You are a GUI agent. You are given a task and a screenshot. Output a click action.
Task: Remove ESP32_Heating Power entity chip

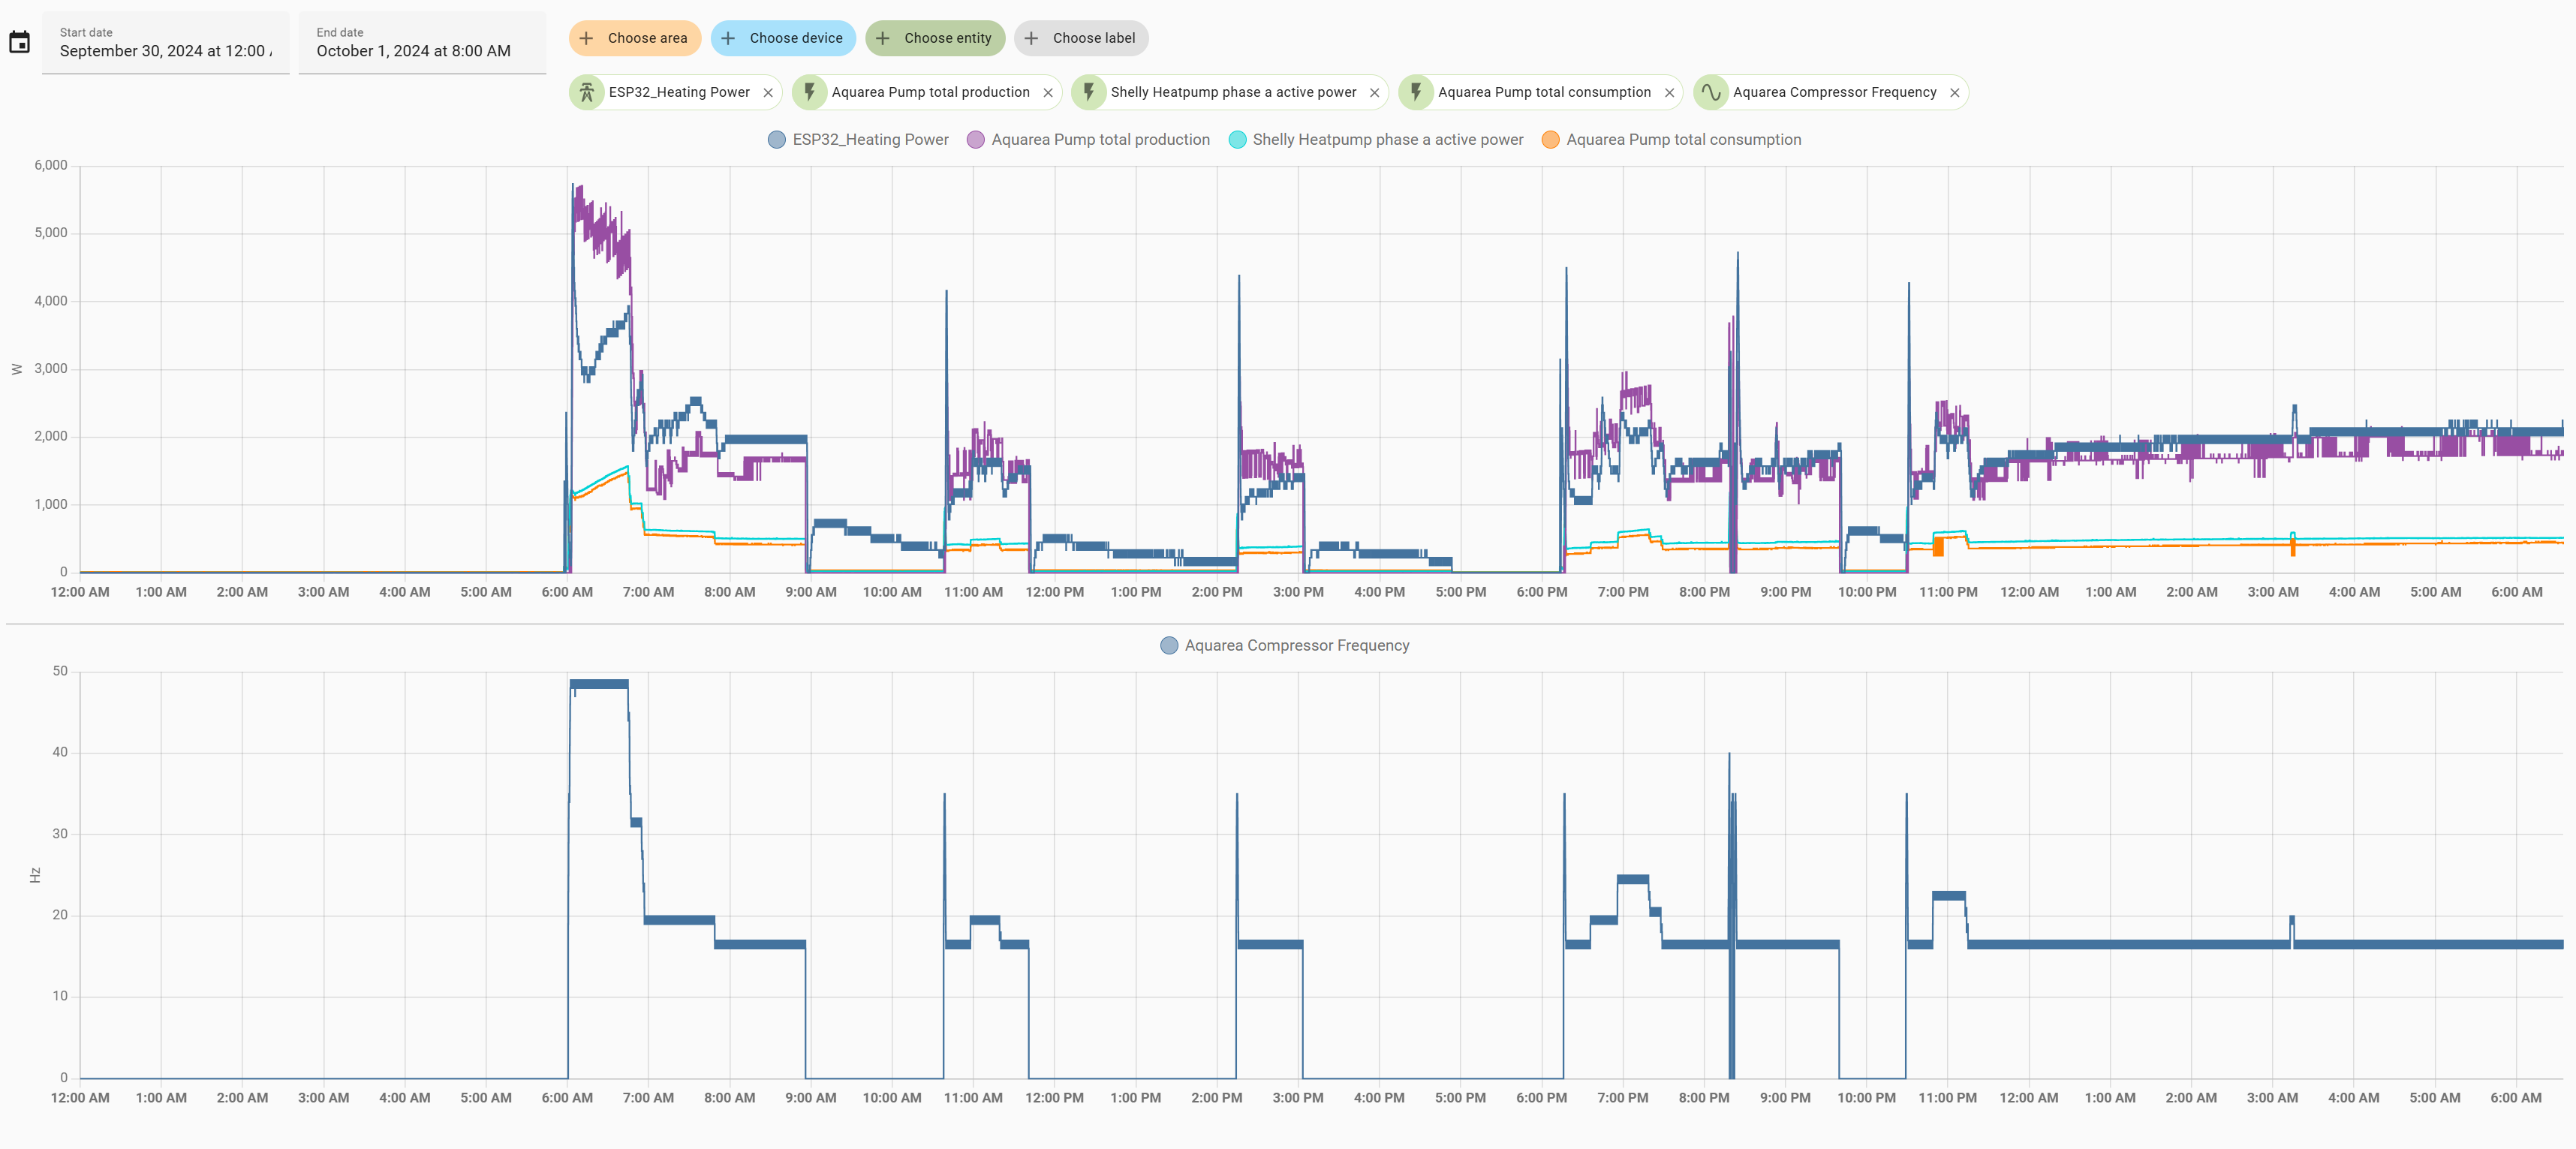click(x=768, y=93)
